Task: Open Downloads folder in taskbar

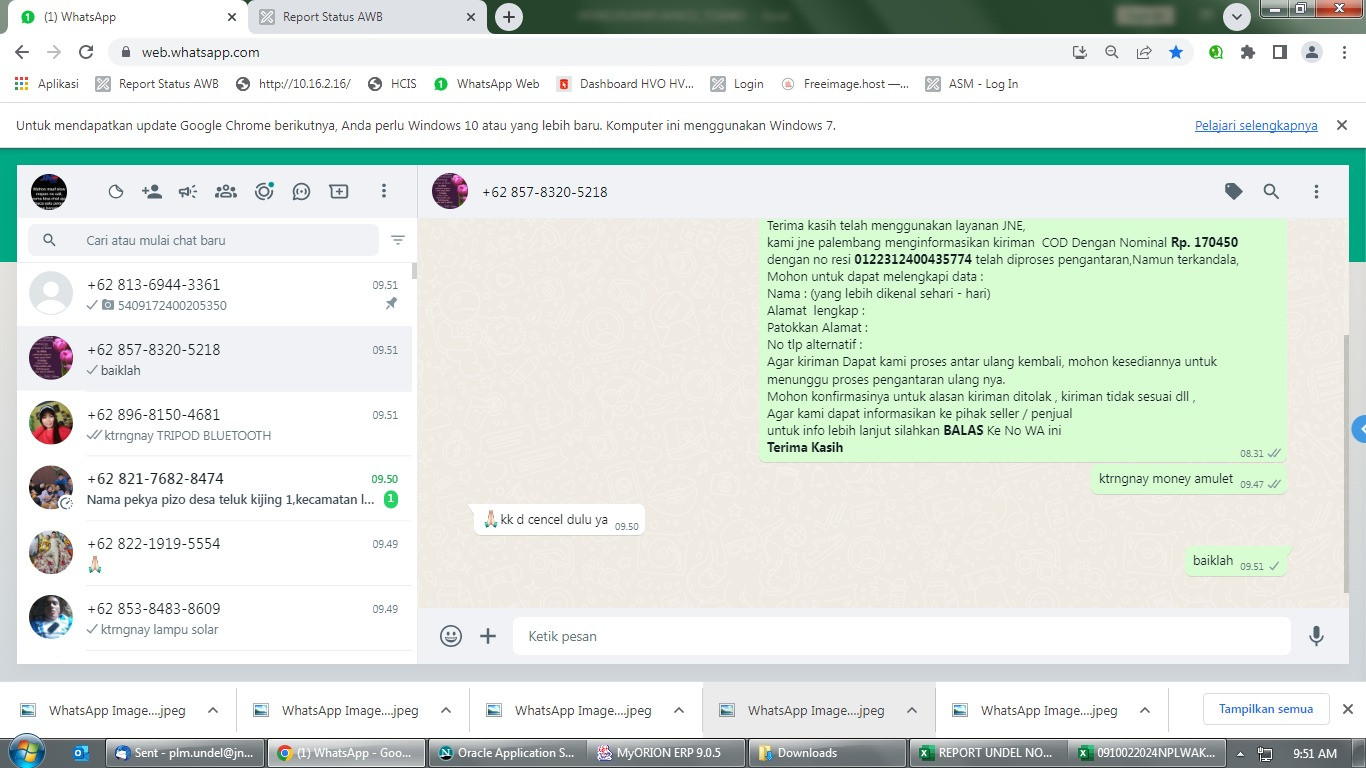Action: coord(826,753)
